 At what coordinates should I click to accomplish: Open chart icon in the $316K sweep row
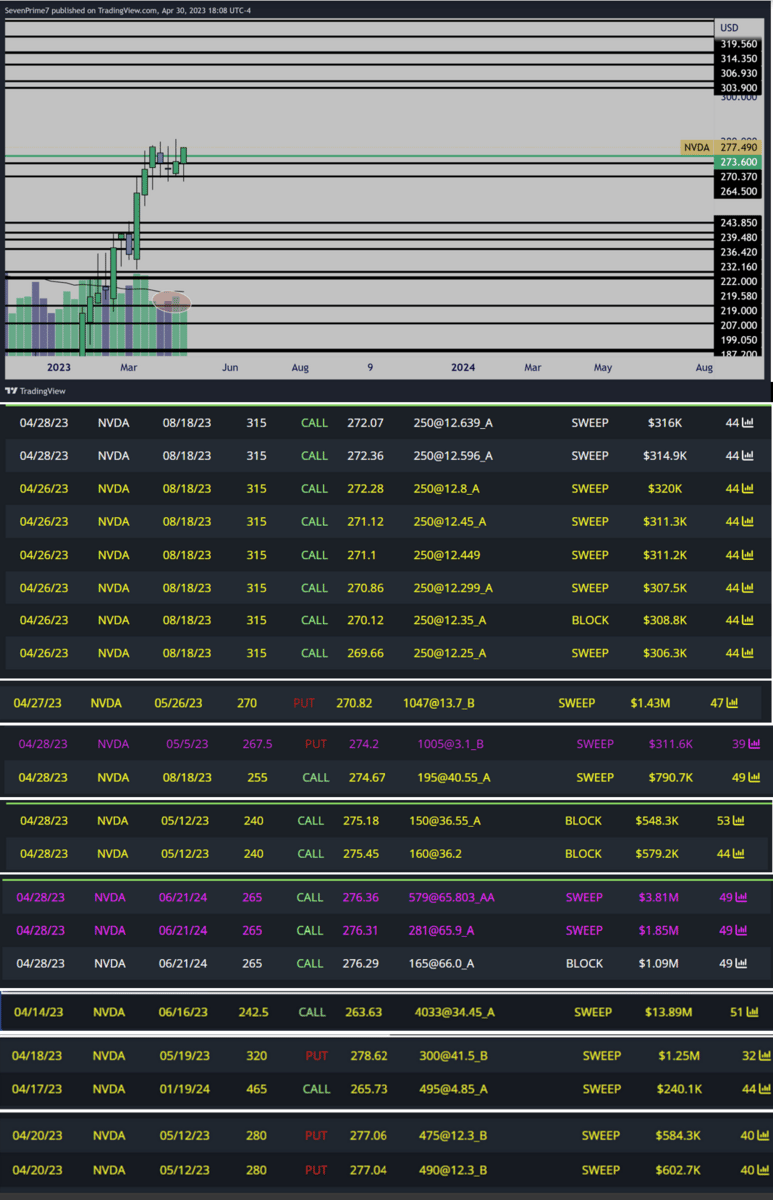click(748, 423)
